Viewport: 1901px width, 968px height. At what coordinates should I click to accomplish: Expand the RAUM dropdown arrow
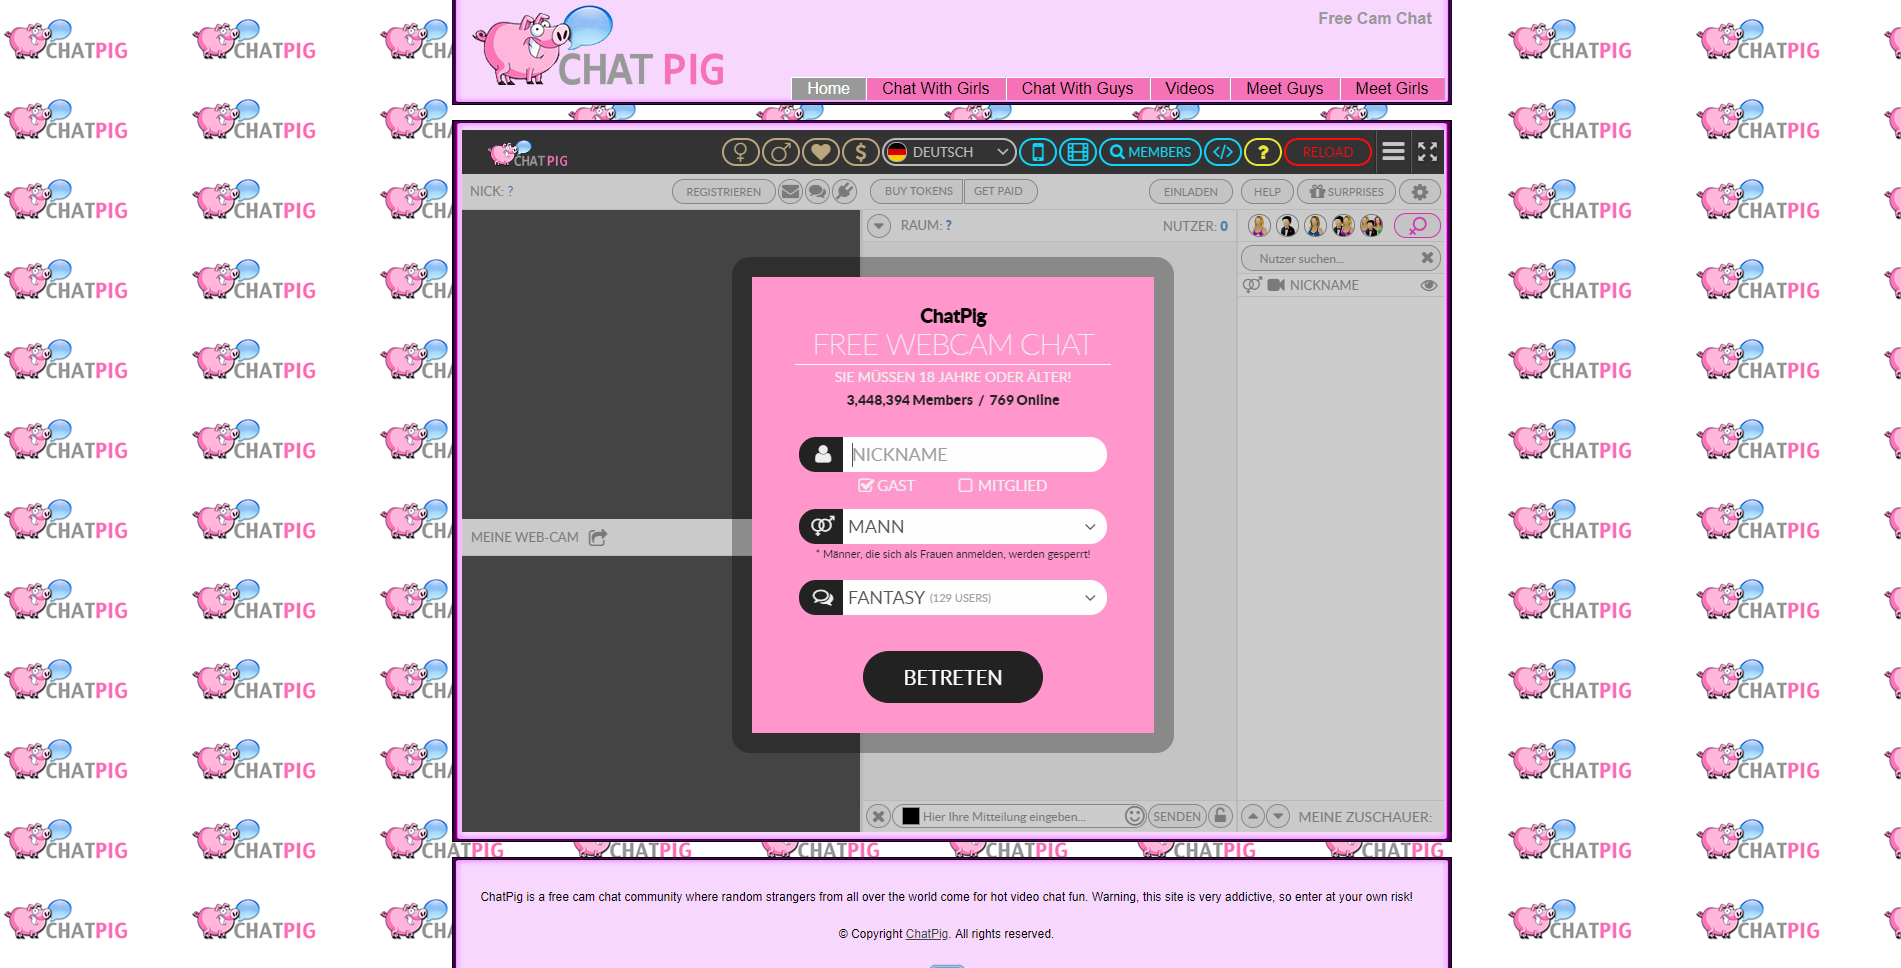[x=878, y=226]
